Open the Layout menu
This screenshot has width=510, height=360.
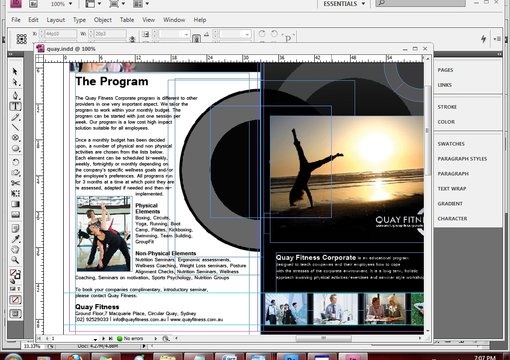(x=56, y=20)
